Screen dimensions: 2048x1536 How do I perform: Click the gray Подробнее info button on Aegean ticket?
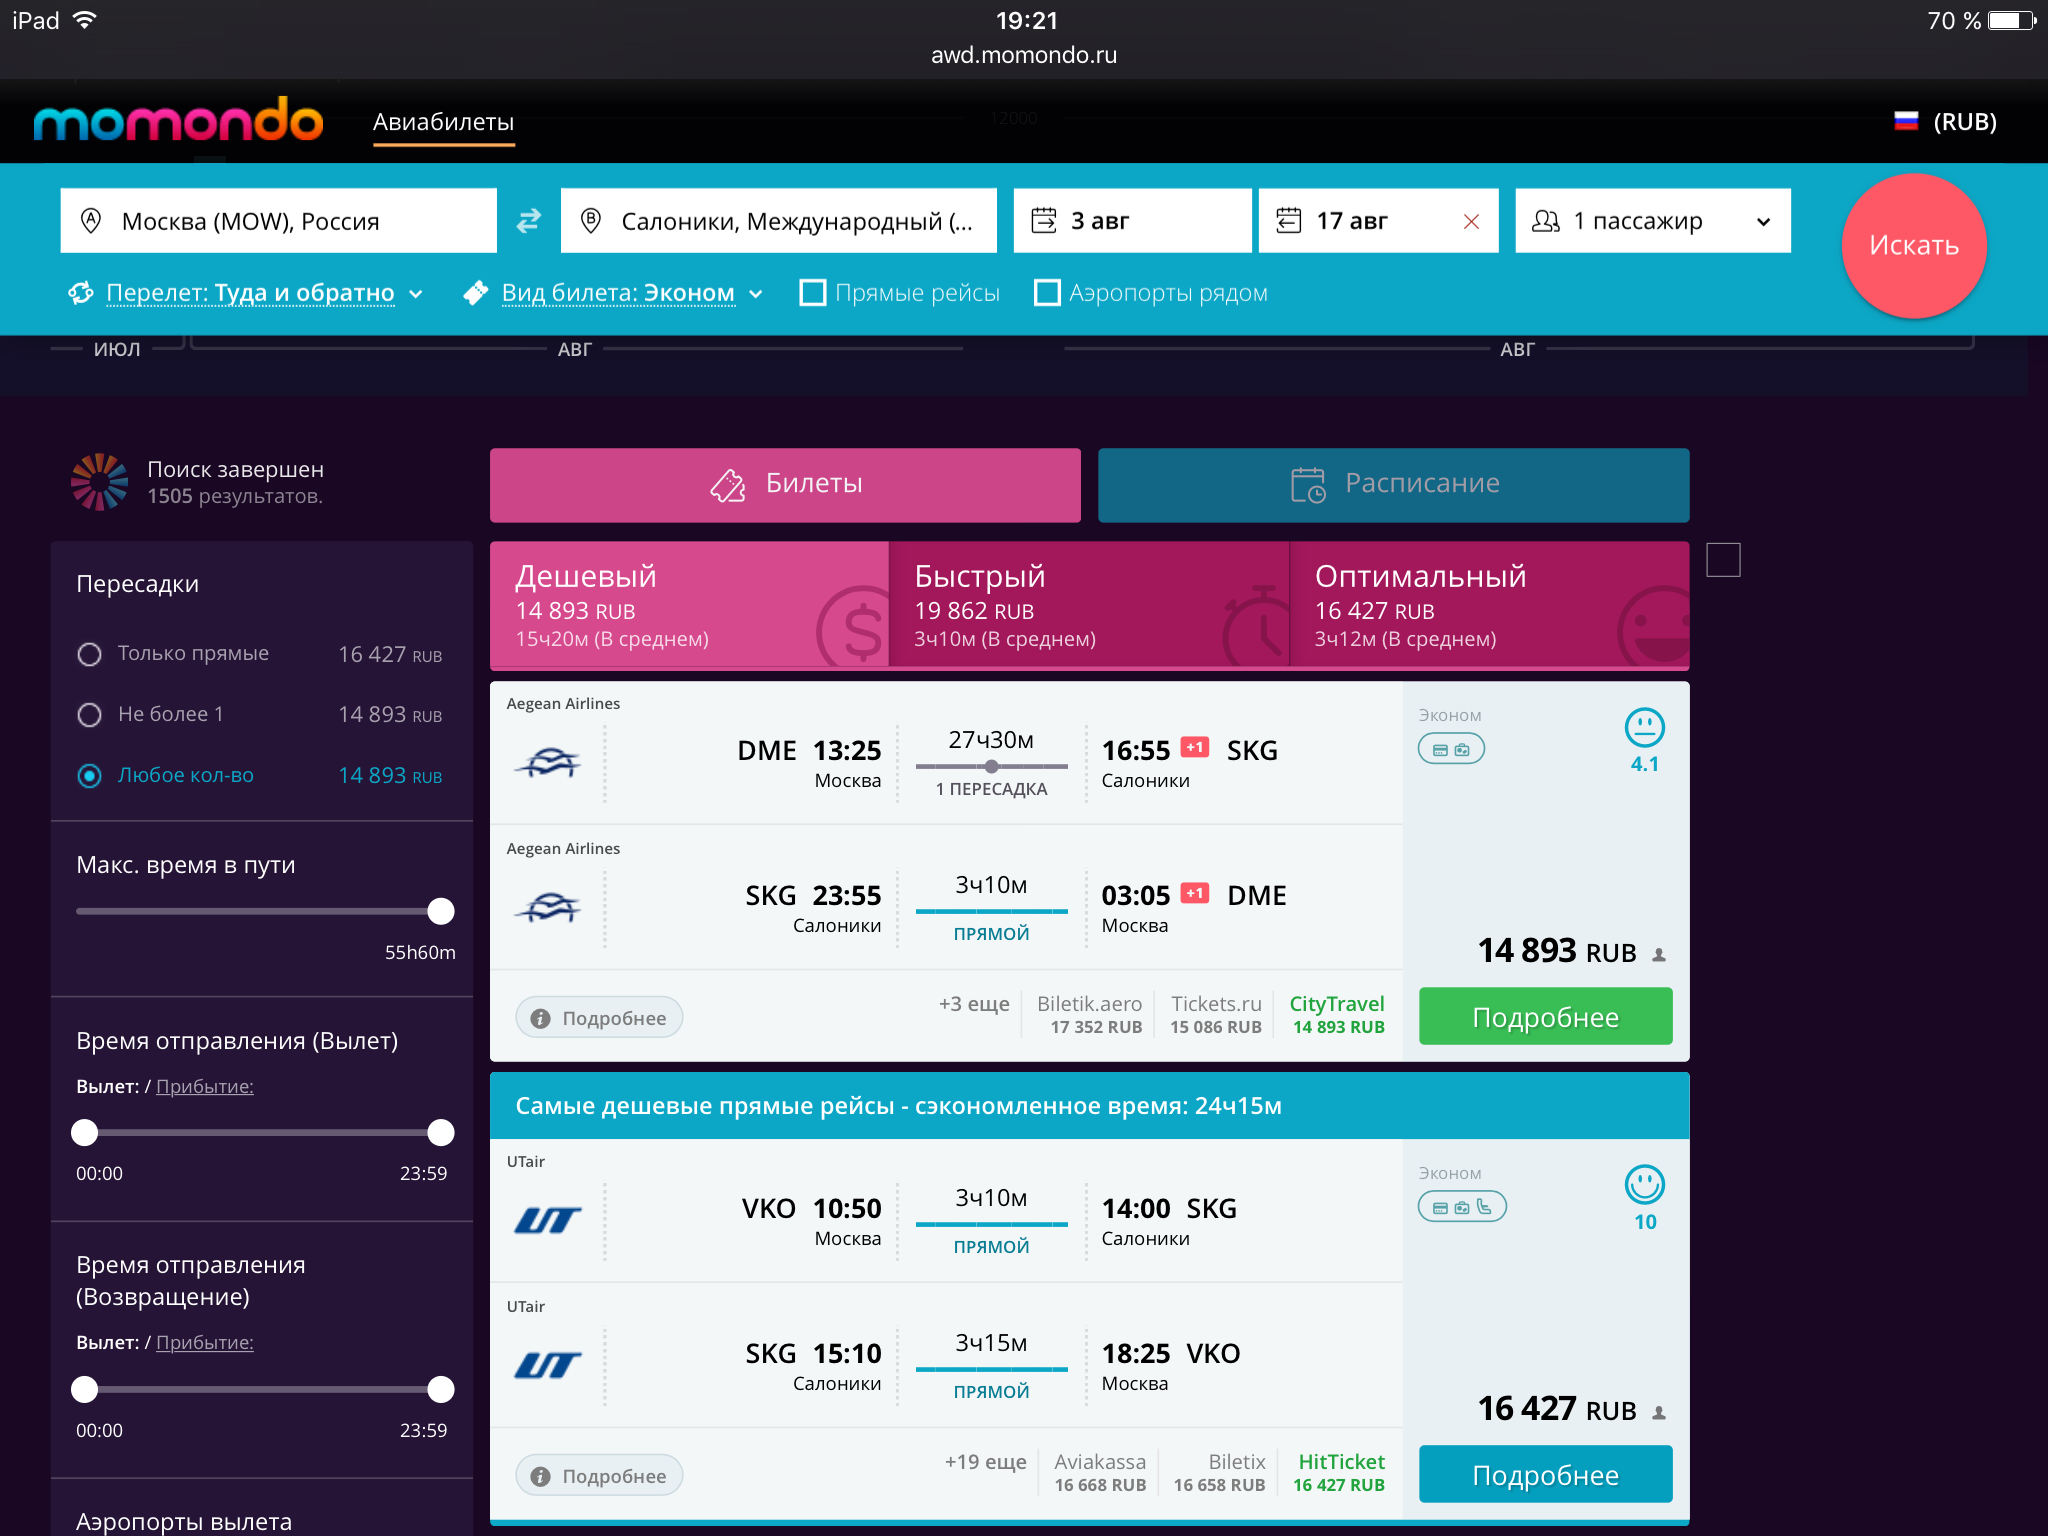599,1018
